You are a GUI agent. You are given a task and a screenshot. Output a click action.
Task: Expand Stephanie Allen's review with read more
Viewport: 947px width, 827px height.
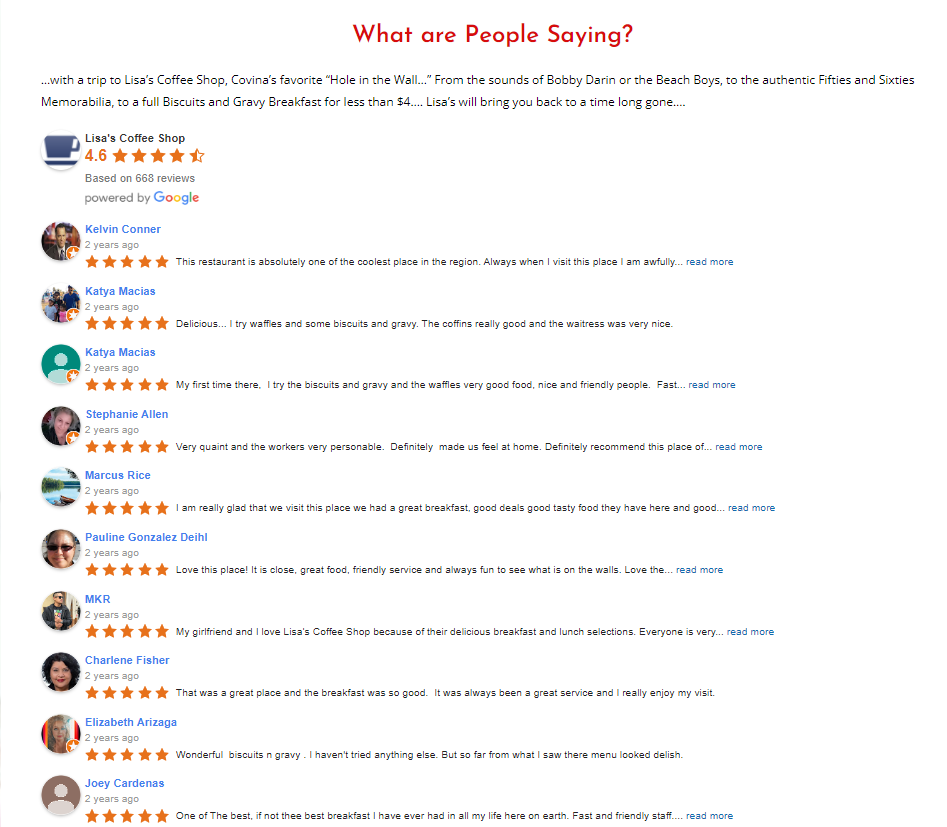738,447
